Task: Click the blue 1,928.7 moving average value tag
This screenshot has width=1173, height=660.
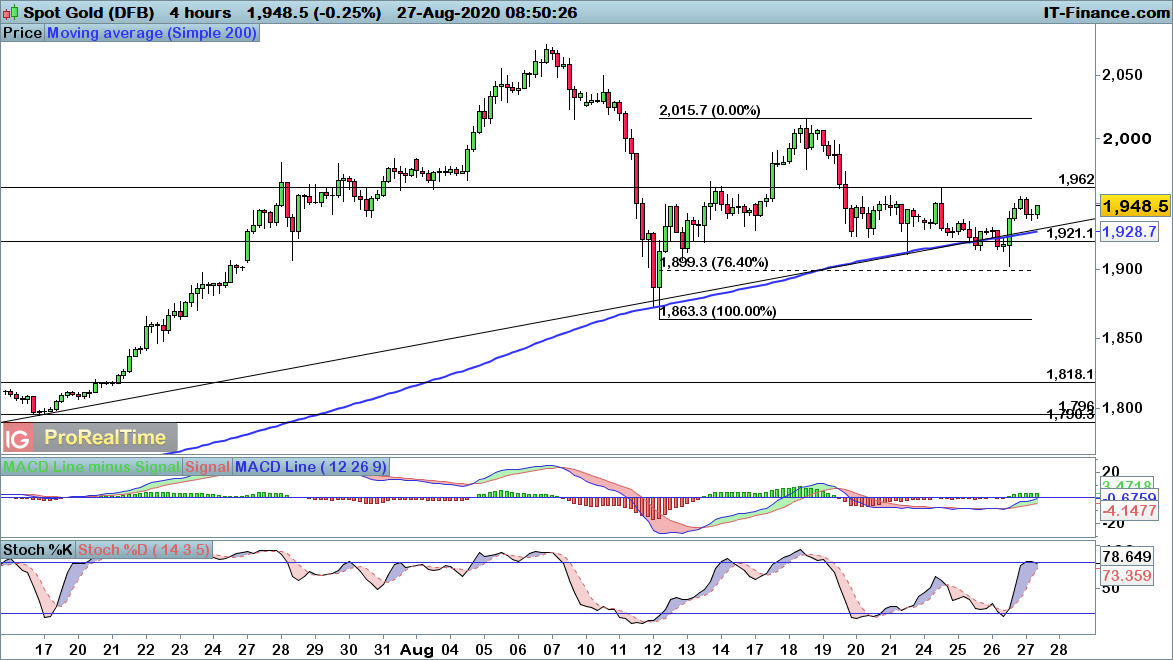Action: (x=1129, y=232)
